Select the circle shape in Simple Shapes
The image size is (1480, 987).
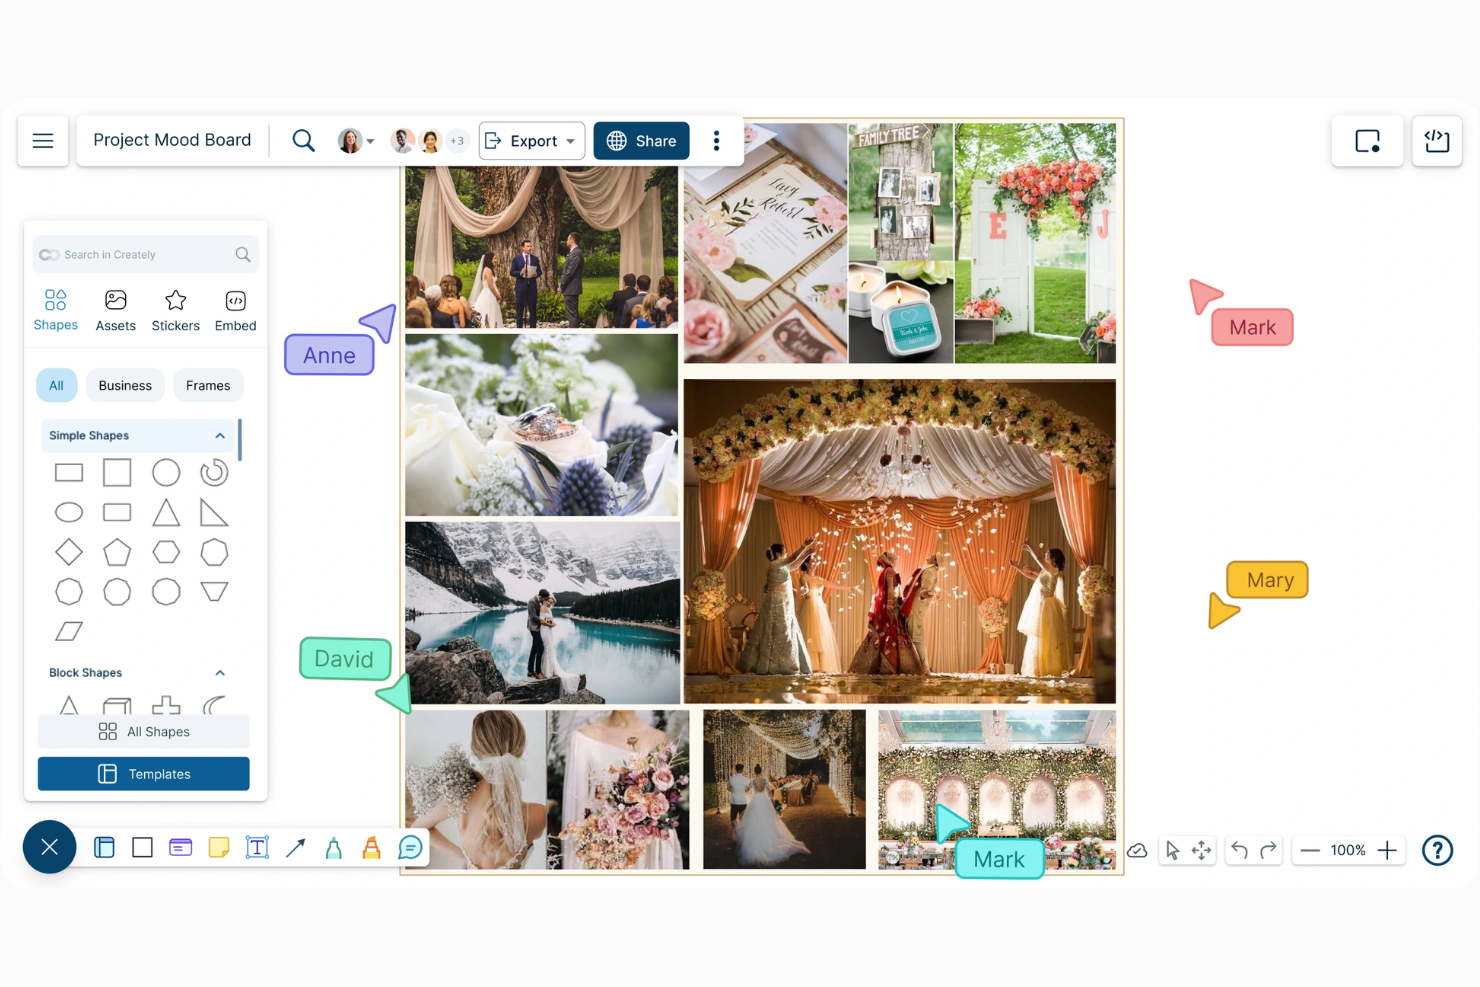[x=166, y=472]
